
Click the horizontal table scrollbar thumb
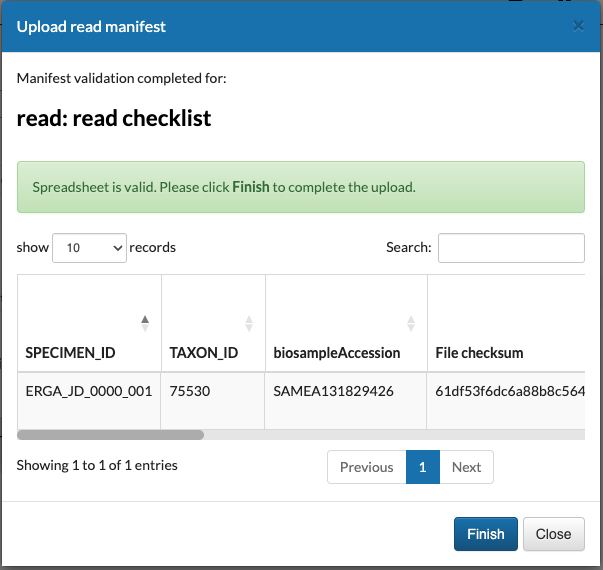[110, 435]
